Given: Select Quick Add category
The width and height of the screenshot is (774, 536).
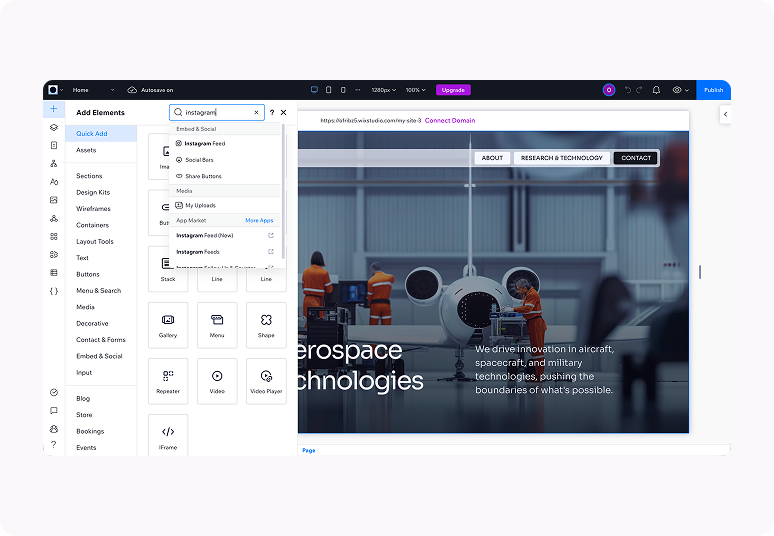Looking at the screenshot, I should pos(101,133).
